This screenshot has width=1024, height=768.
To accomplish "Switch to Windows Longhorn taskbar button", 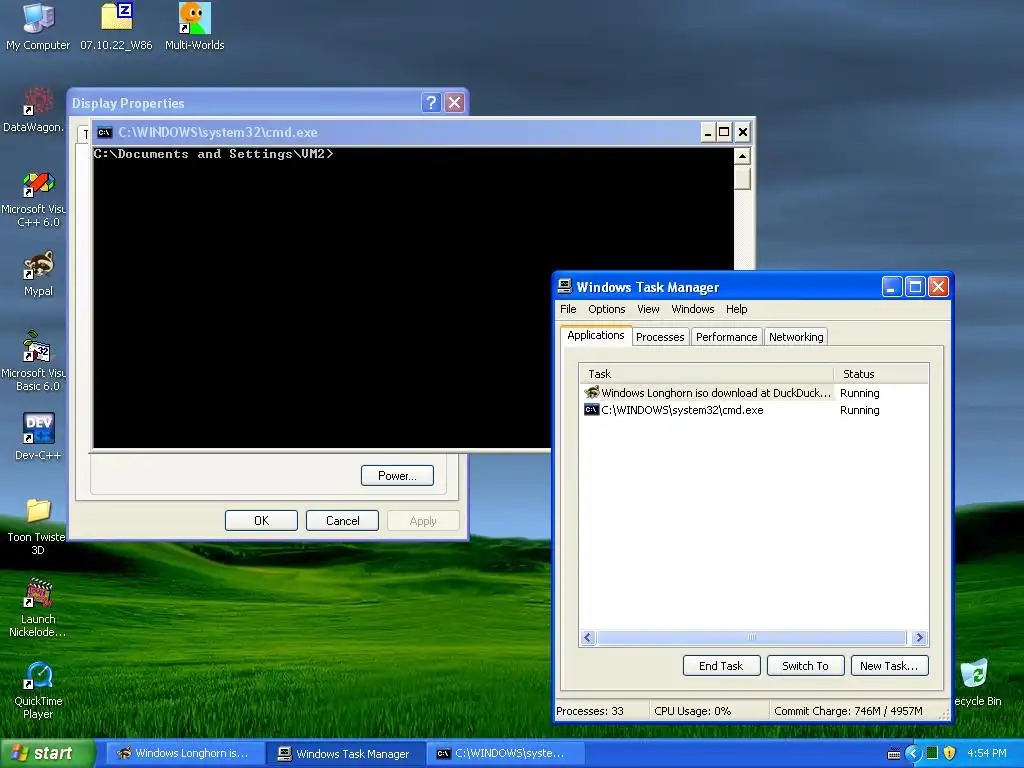I will tap(184, 753).
